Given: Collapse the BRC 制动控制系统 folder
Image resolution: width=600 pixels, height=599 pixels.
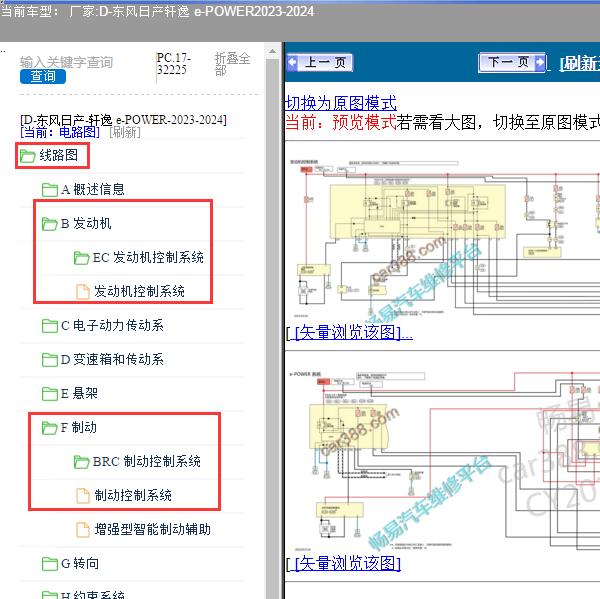Looking at the screenshot, I should 147,462.
